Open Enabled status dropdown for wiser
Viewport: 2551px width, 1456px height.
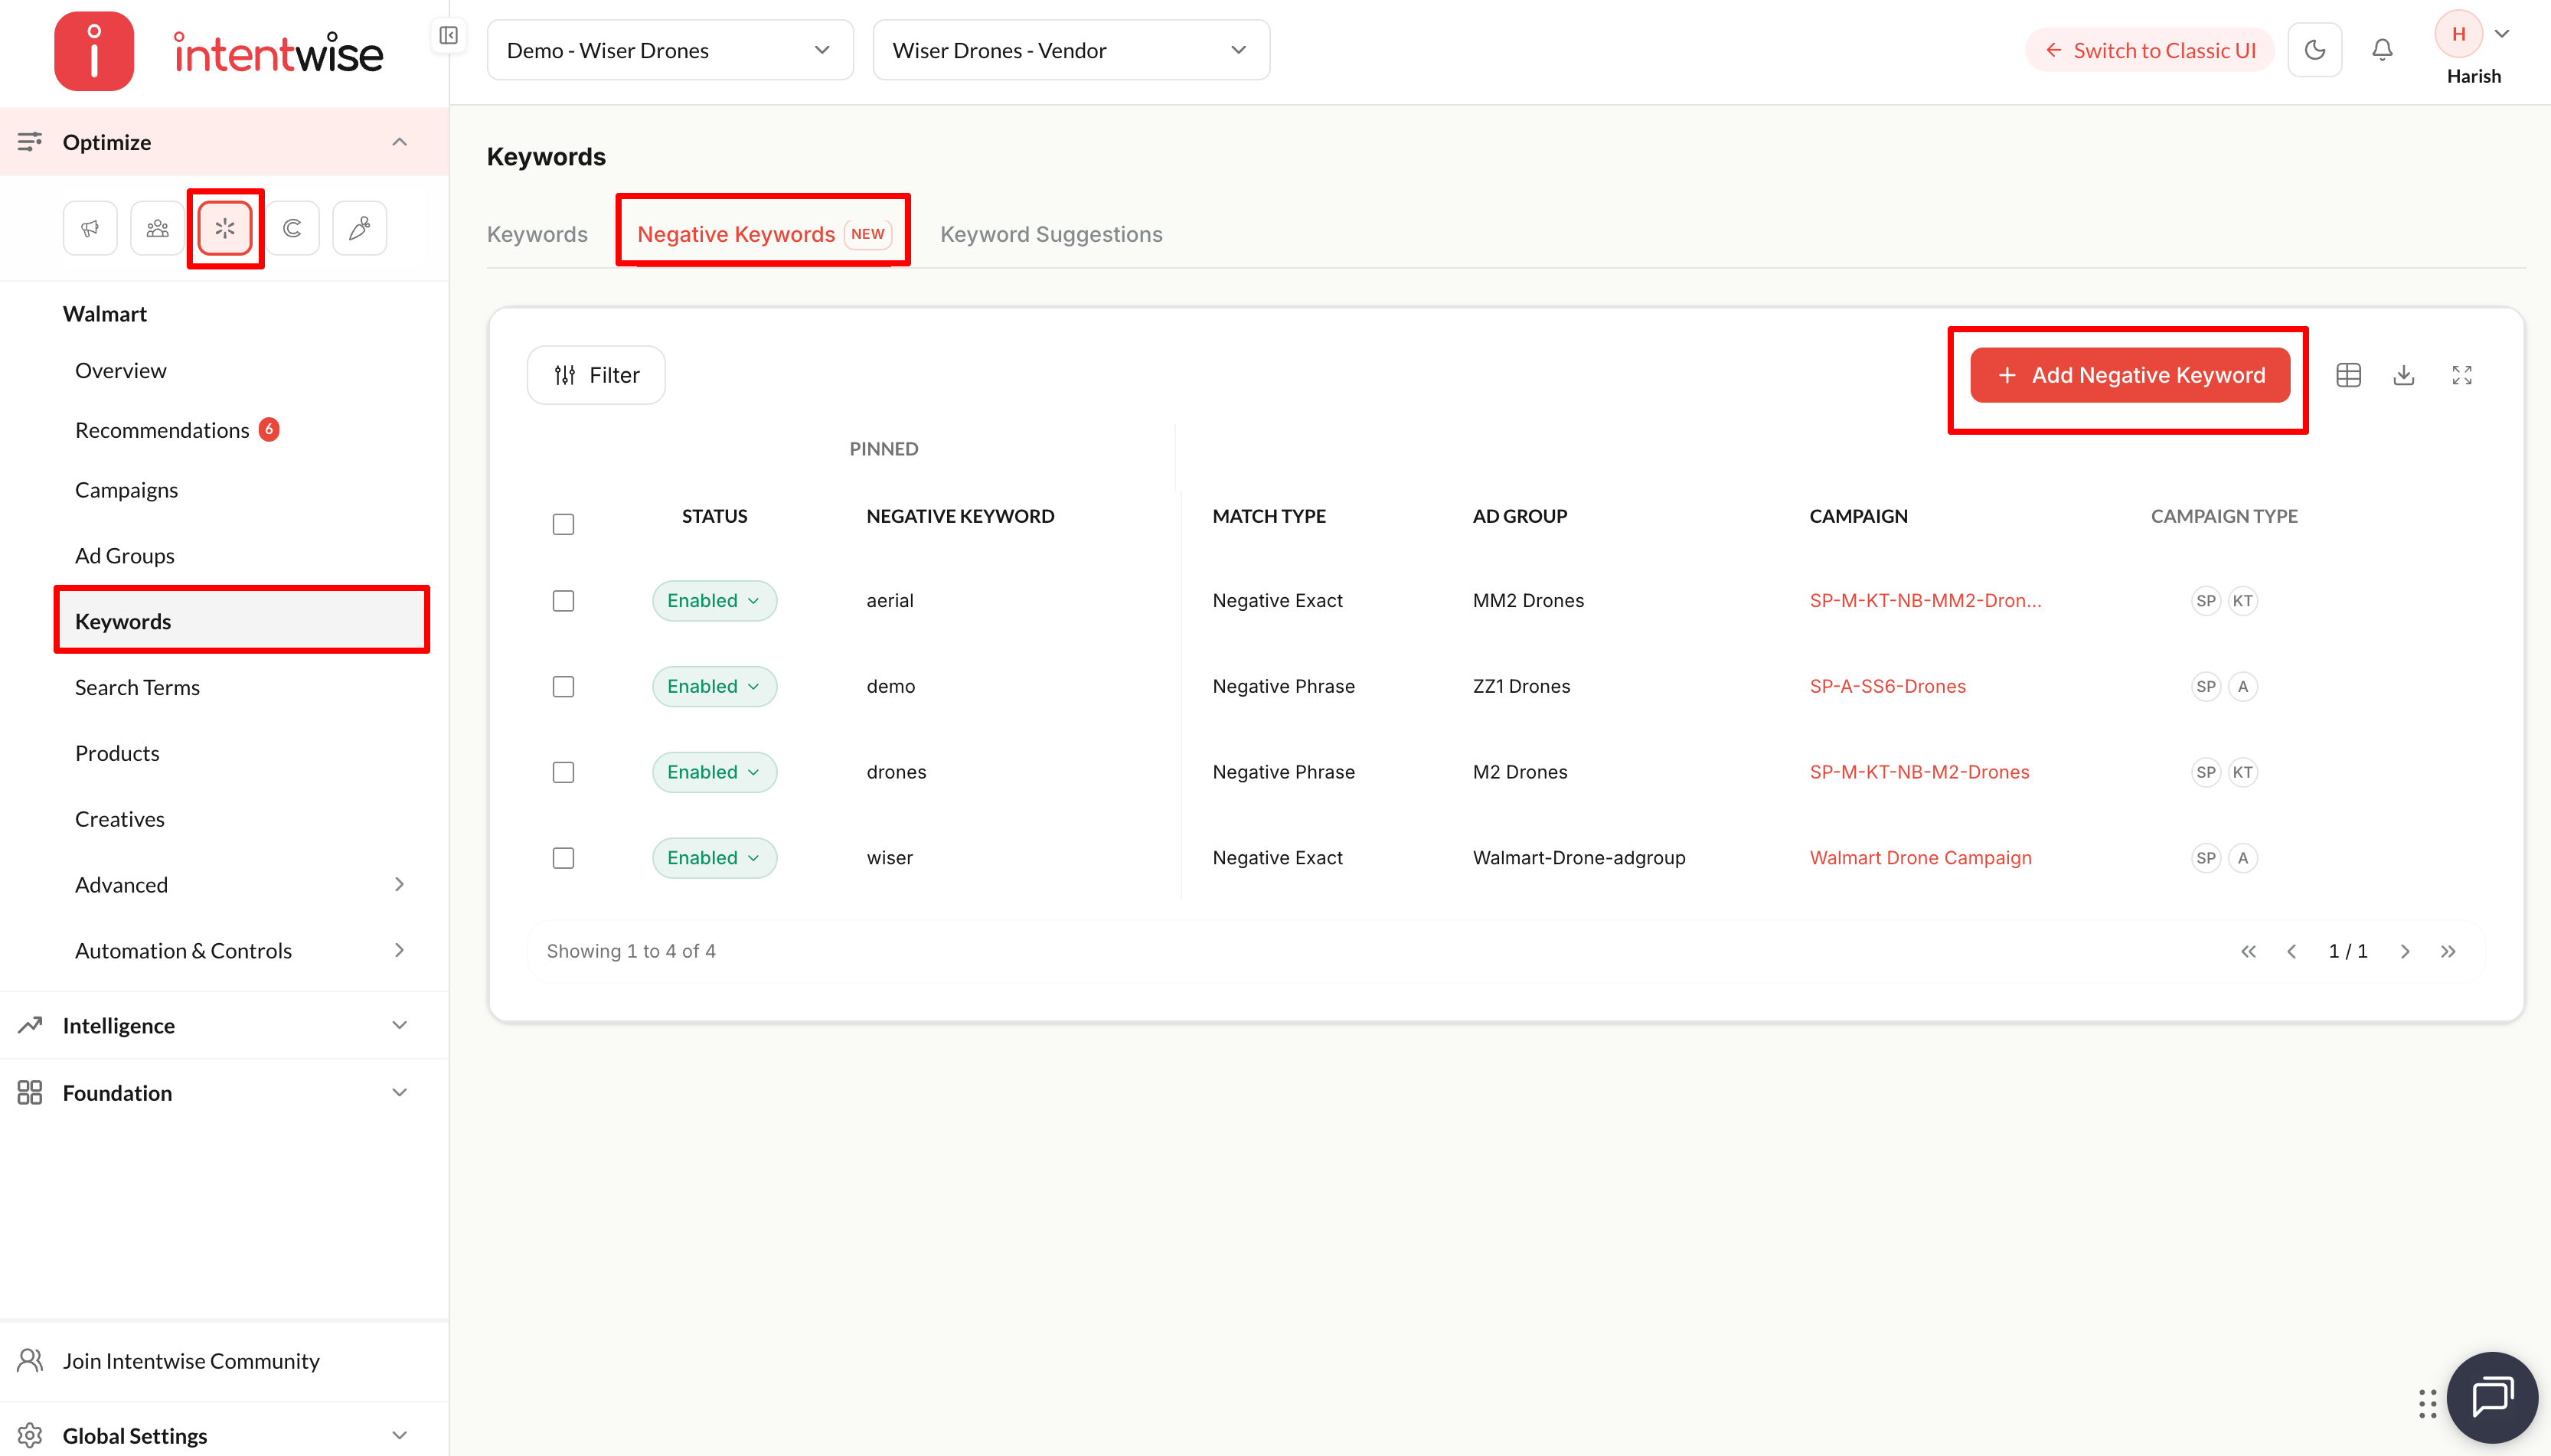coord(714,858)
